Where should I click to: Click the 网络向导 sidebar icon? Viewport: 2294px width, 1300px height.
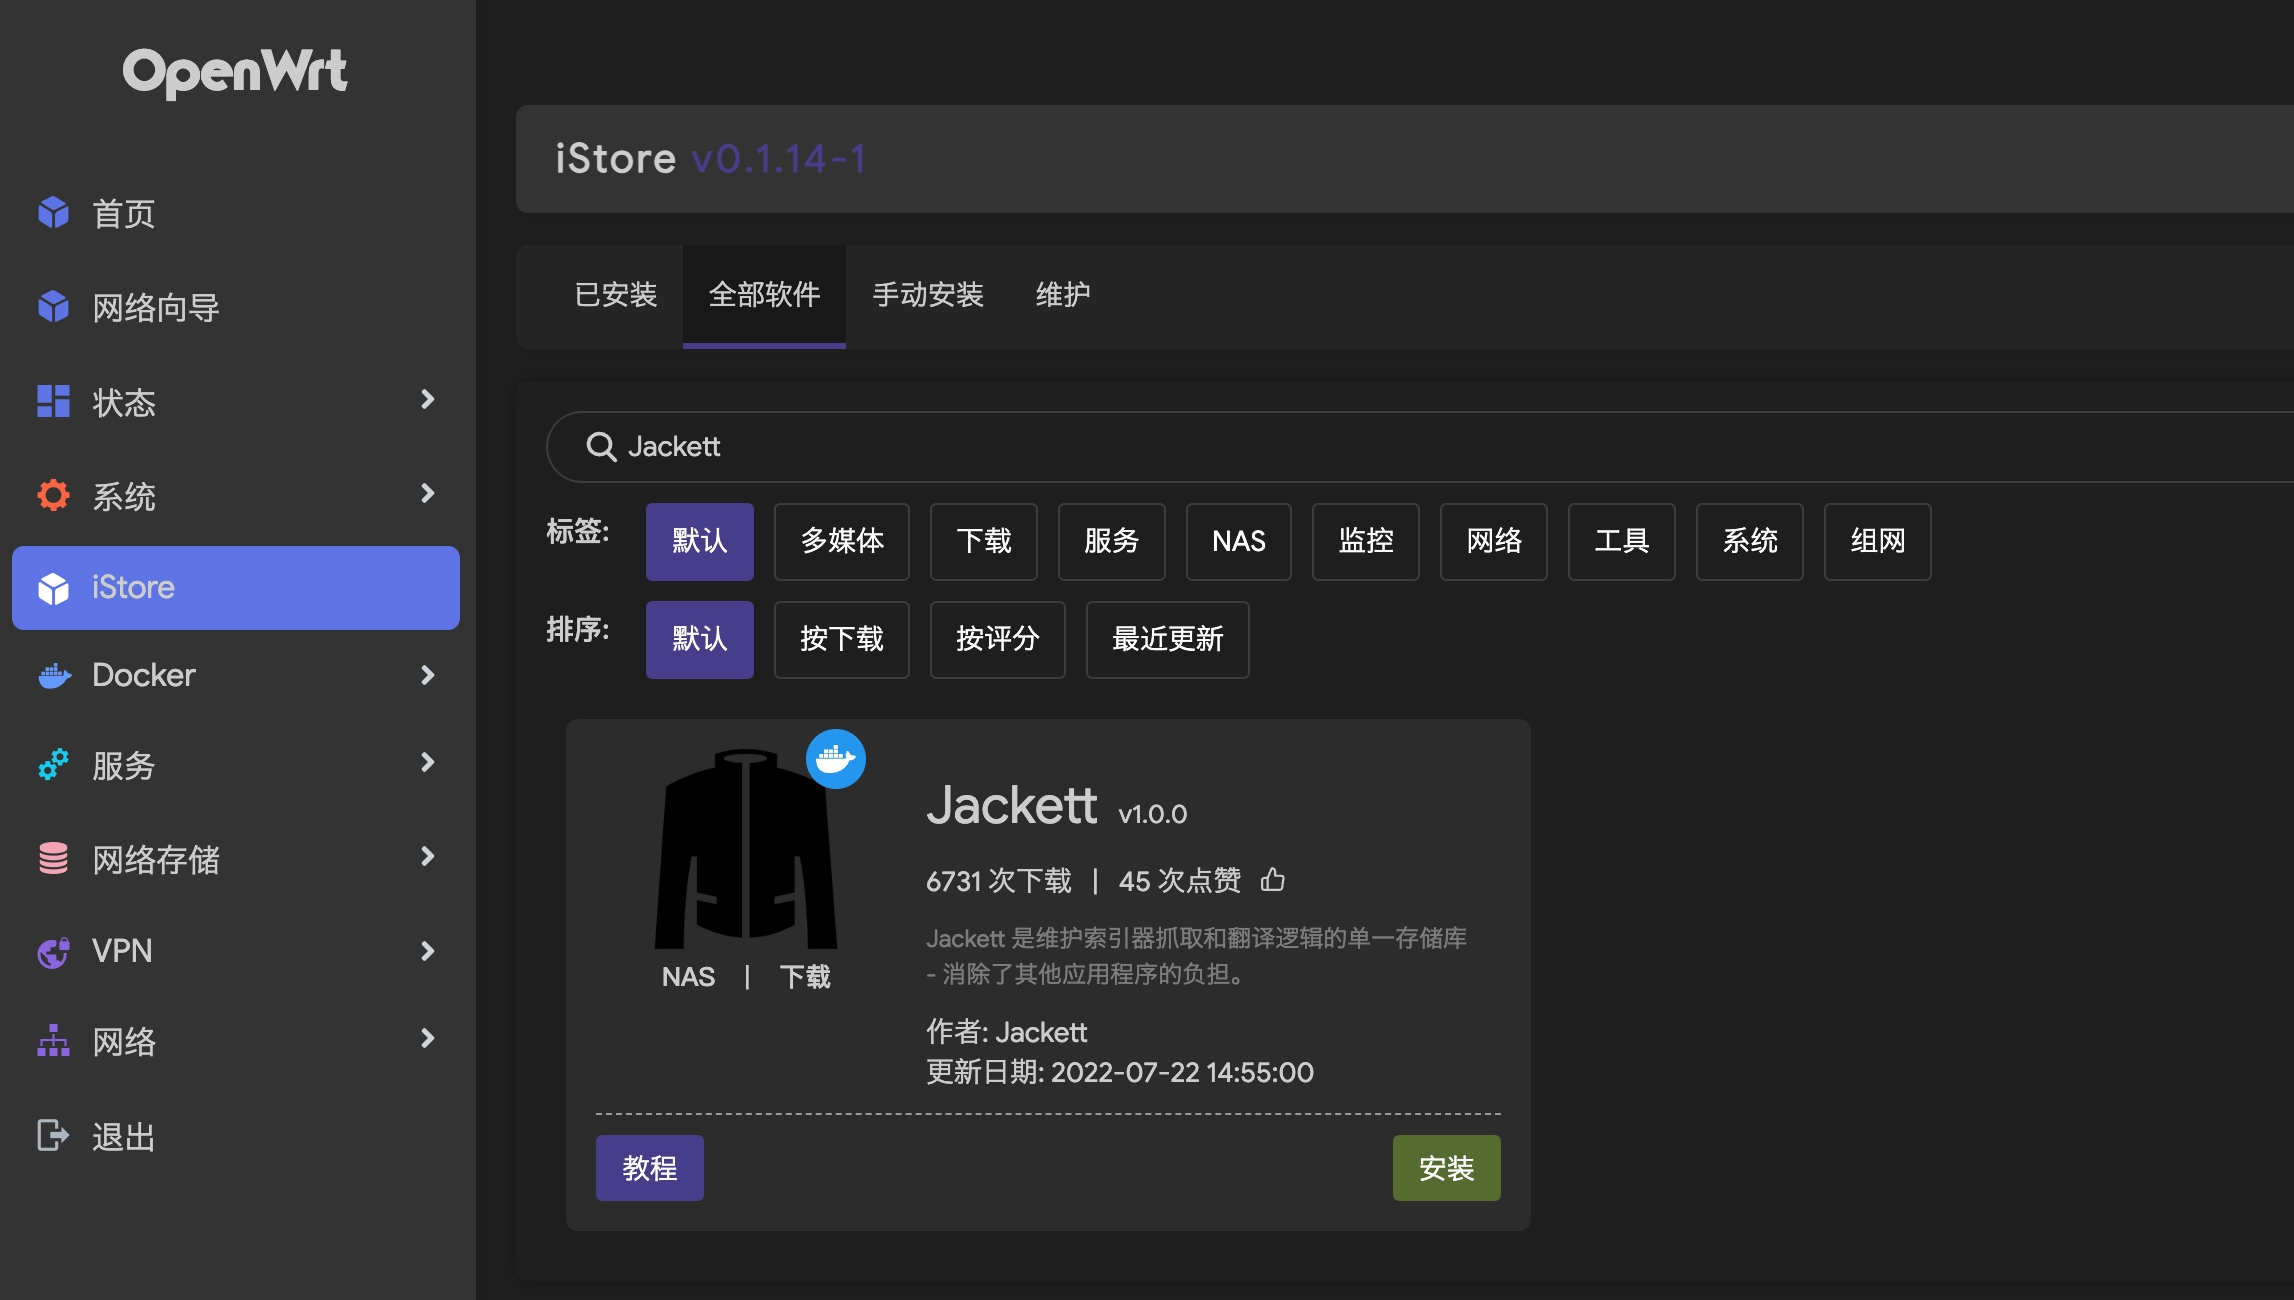(53, 307)
